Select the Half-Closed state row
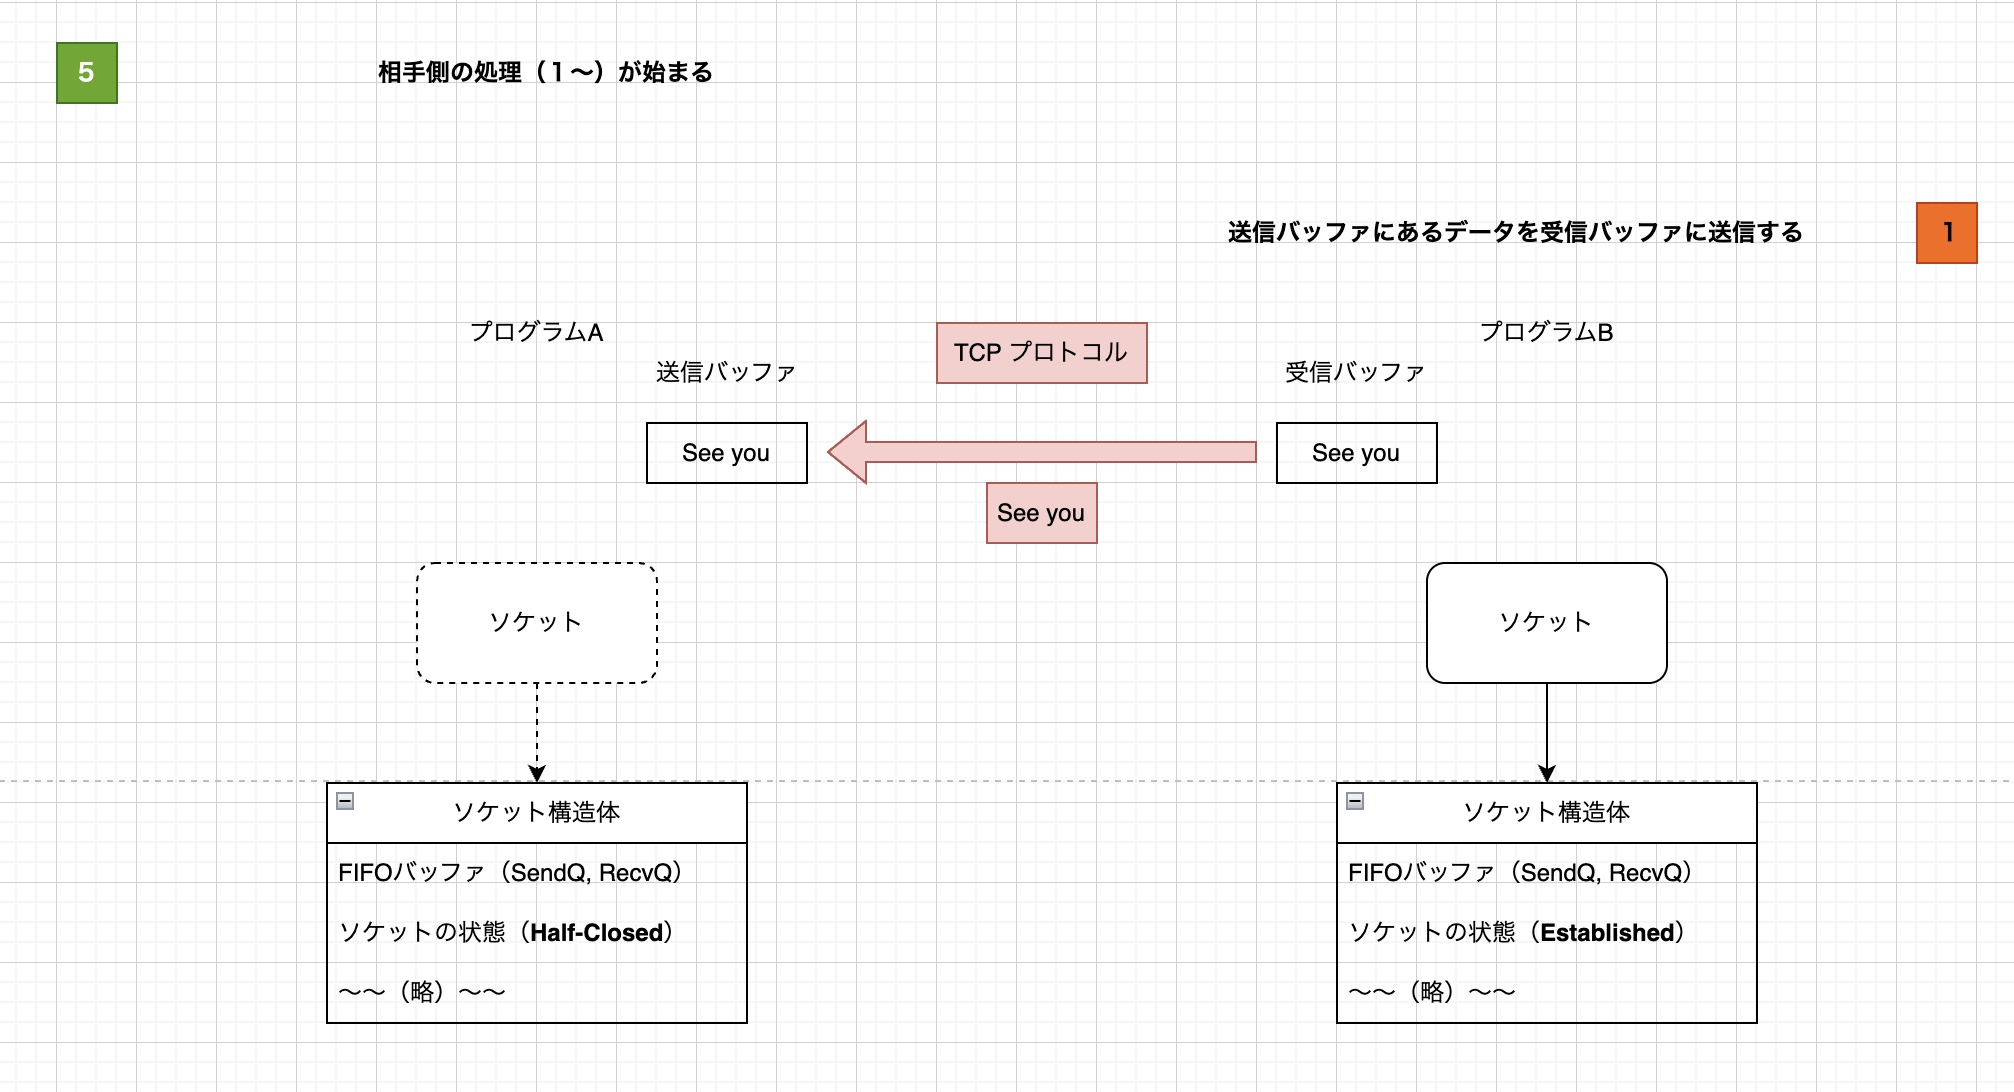The width and height of the screenshot is (2014, 1092). click(507, 931)
